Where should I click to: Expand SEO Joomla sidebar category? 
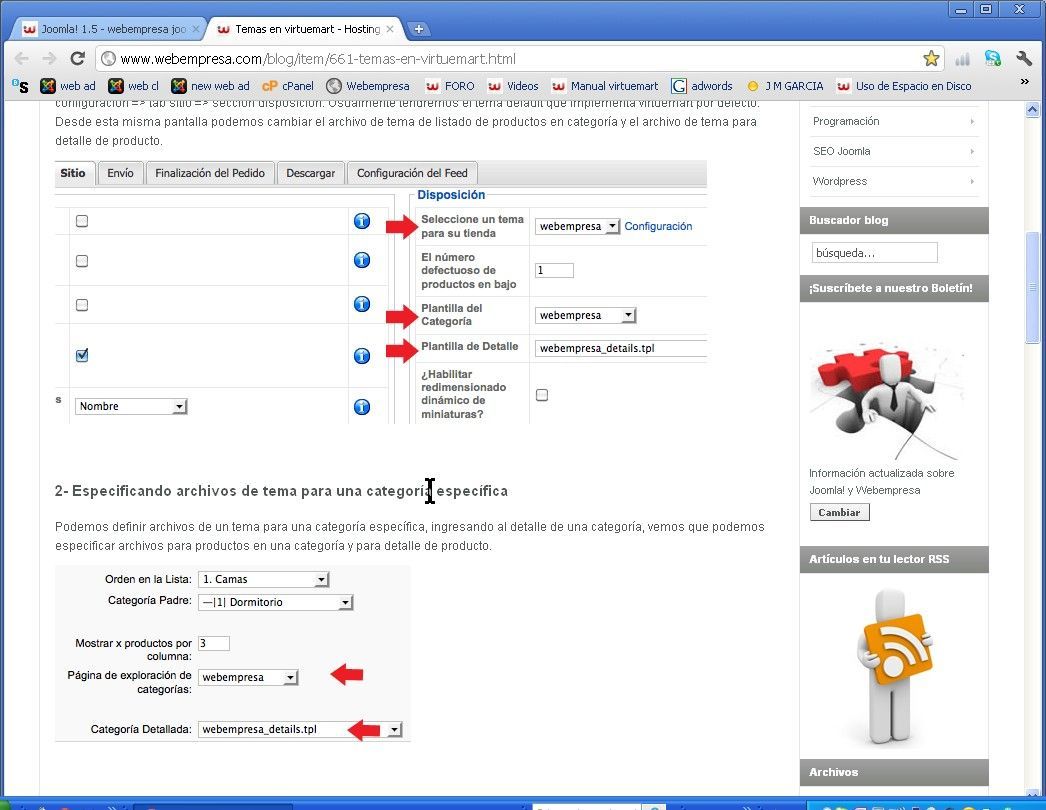coord(893,151)
